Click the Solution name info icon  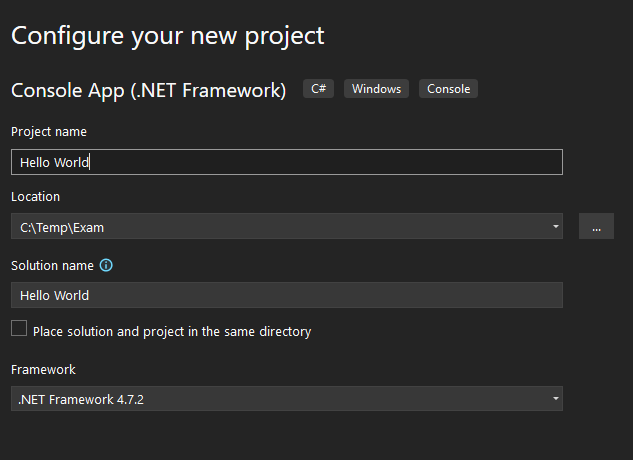coord(106,266)
